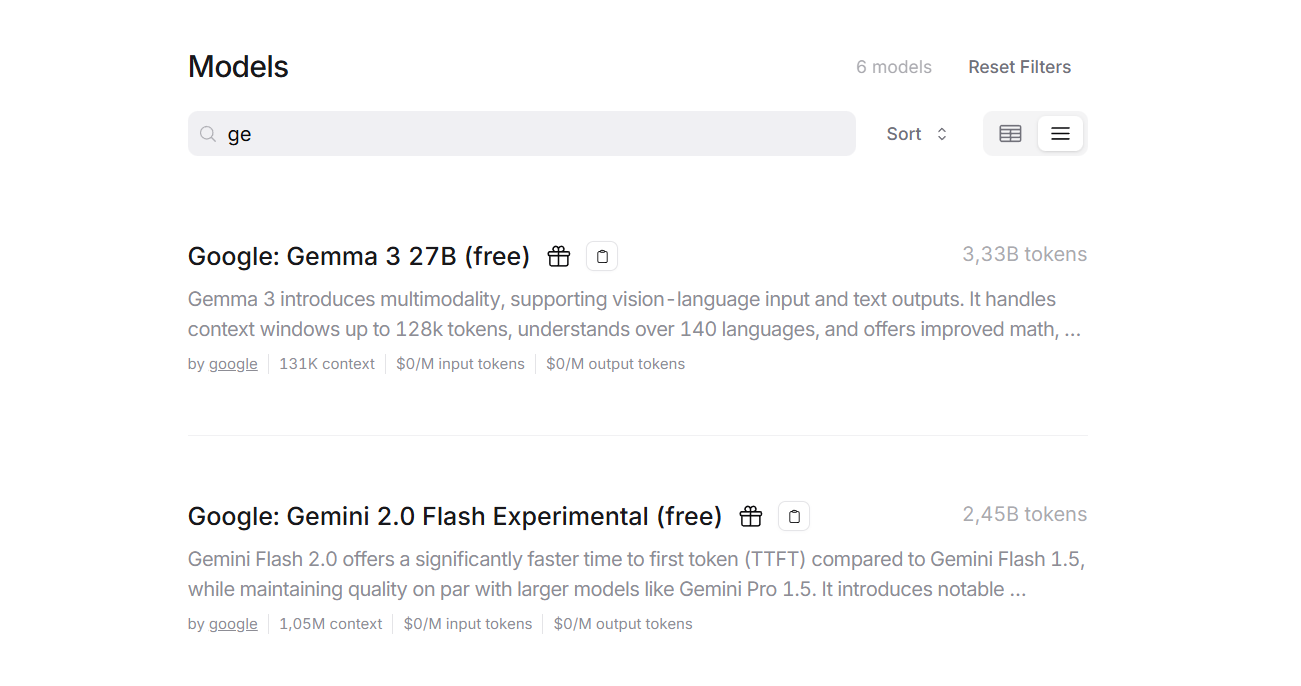
Task: Click the gift icon beside Gemma 3 27B
Action: click(559, 257)
